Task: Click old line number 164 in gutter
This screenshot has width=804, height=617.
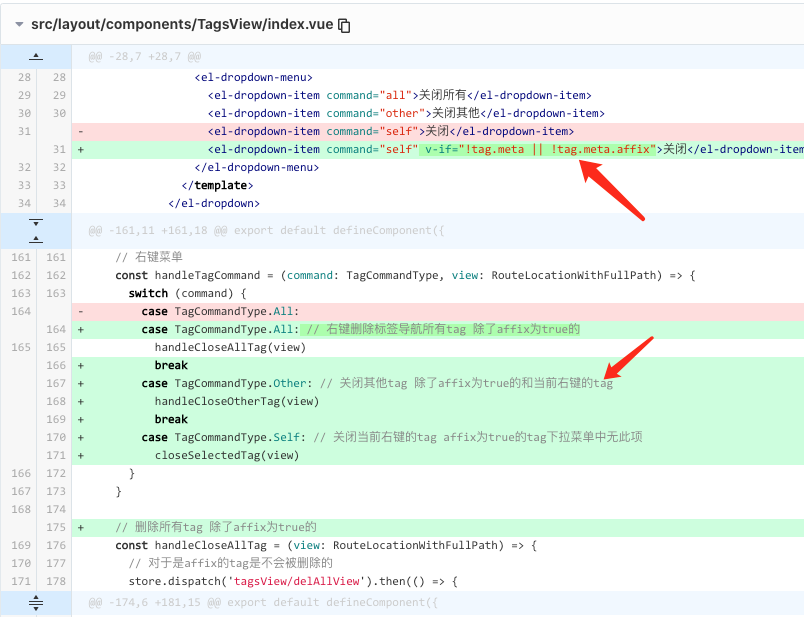Action: 21,312
